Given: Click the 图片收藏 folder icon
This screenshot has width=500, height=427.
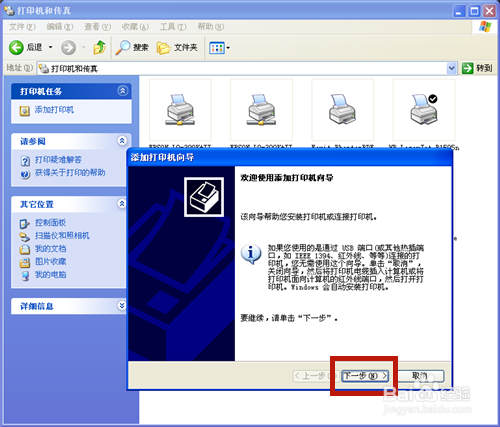Looking at the screenshot, I should (x=25, y=263).
